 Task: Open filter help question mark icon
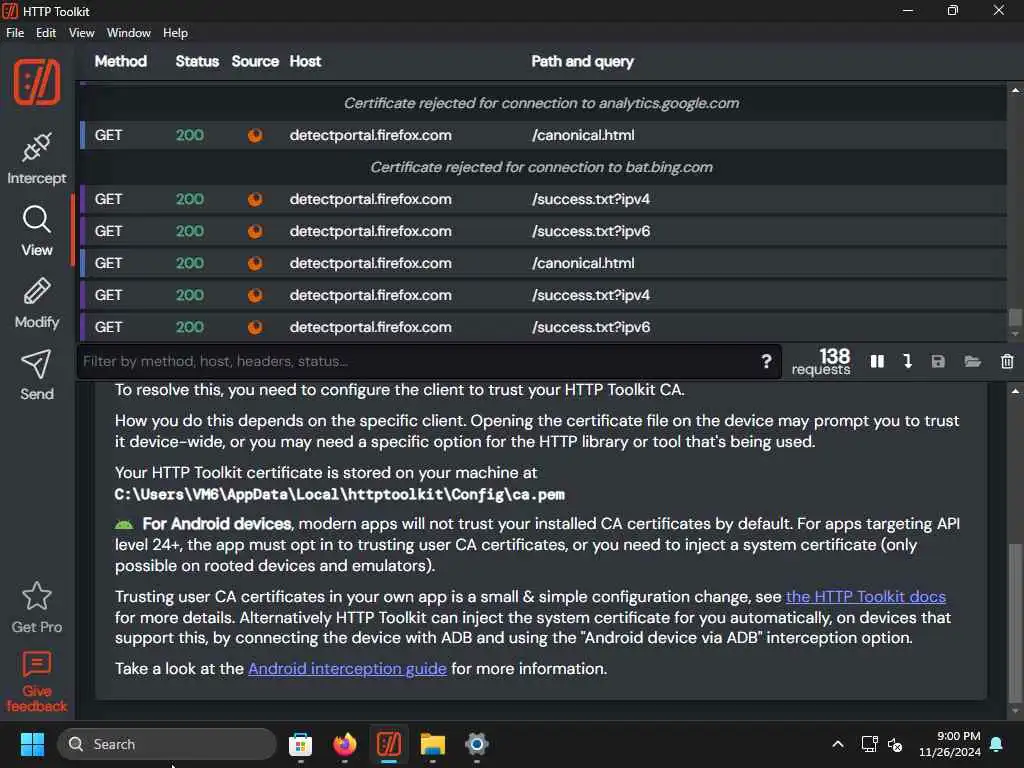pyautogui.click(x=767, y=361)
